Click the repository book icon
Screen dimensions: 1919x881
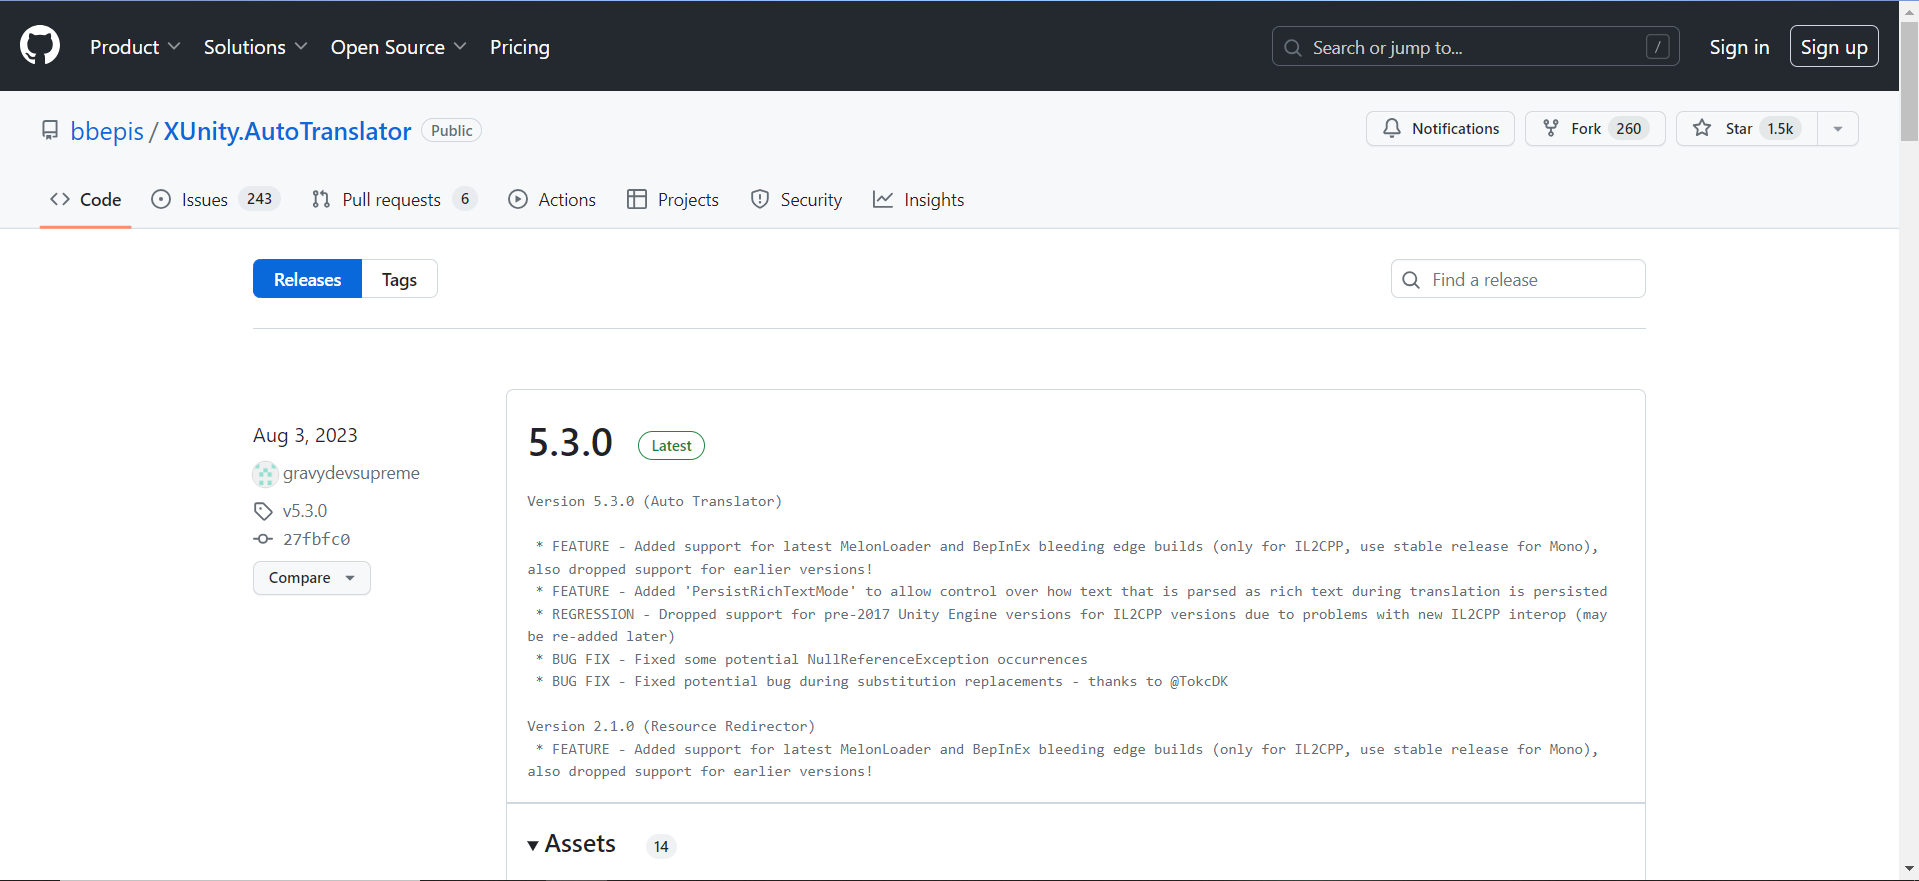click(50, 130)
